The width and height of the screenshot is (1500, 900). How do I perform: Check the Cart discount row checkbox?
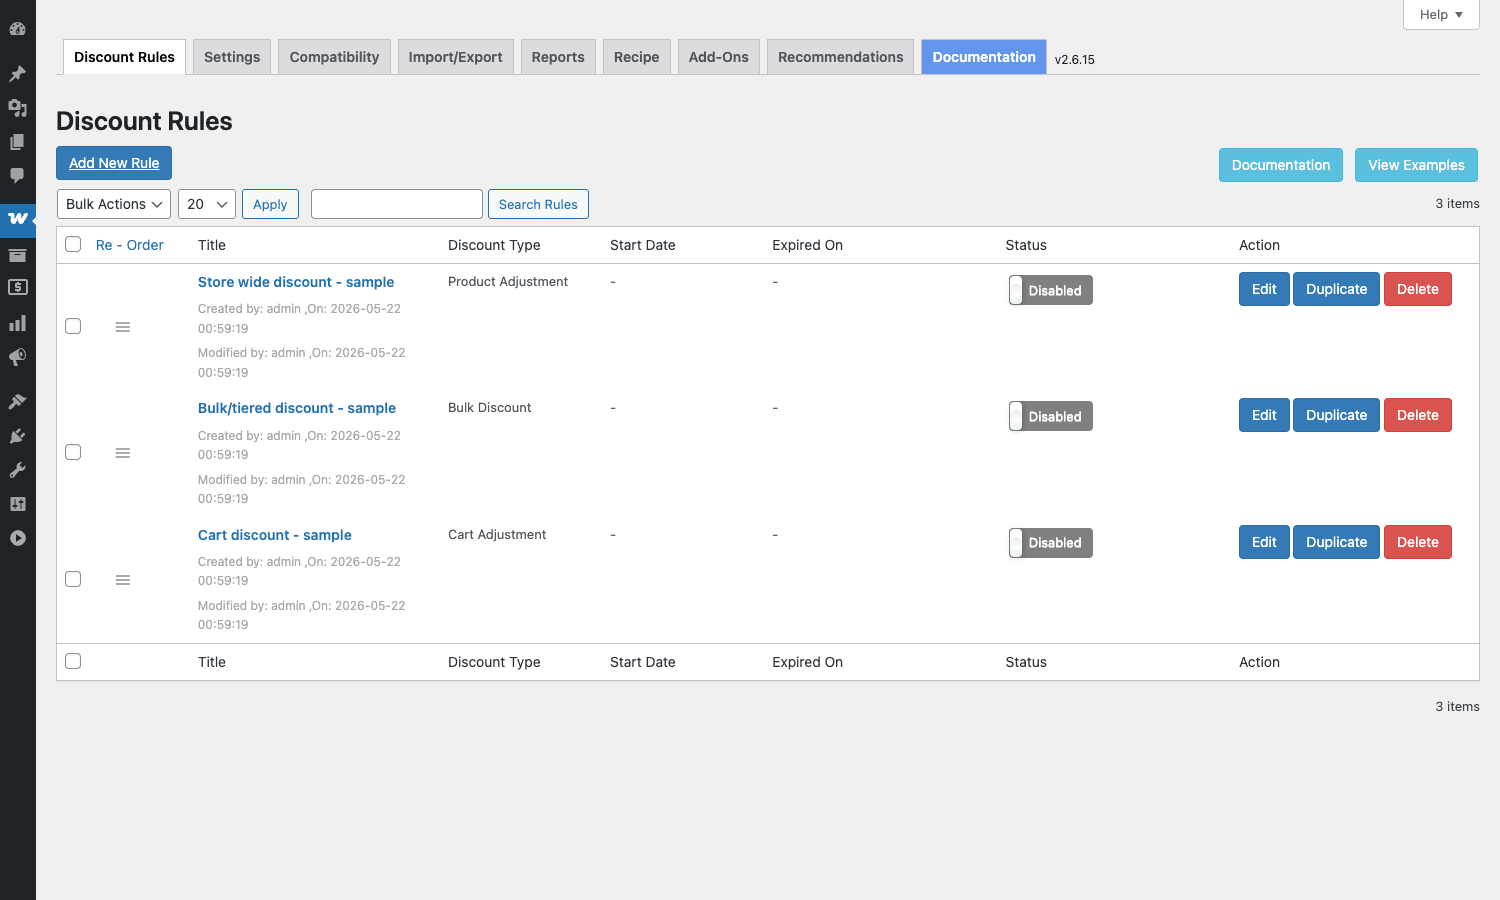tap(73, 579)
